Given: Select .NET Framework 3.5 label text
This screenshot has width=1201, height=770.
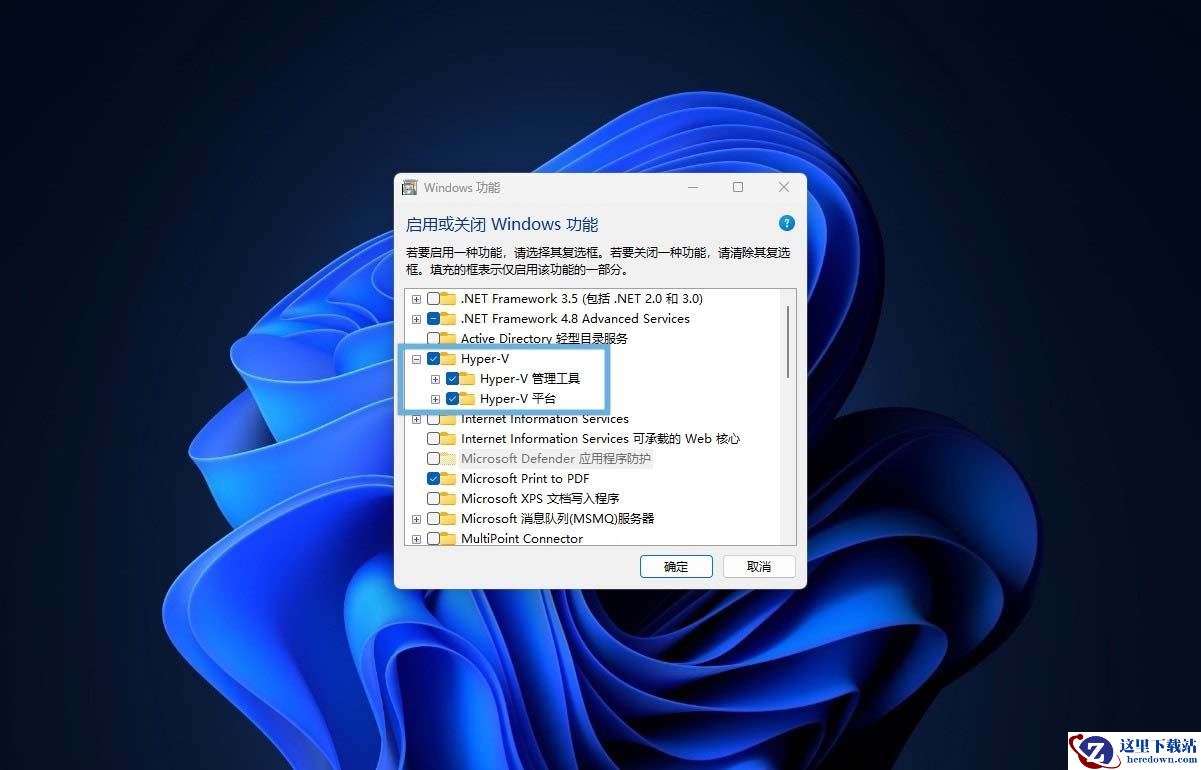Looking at the screenshot, I should [582, 298].
